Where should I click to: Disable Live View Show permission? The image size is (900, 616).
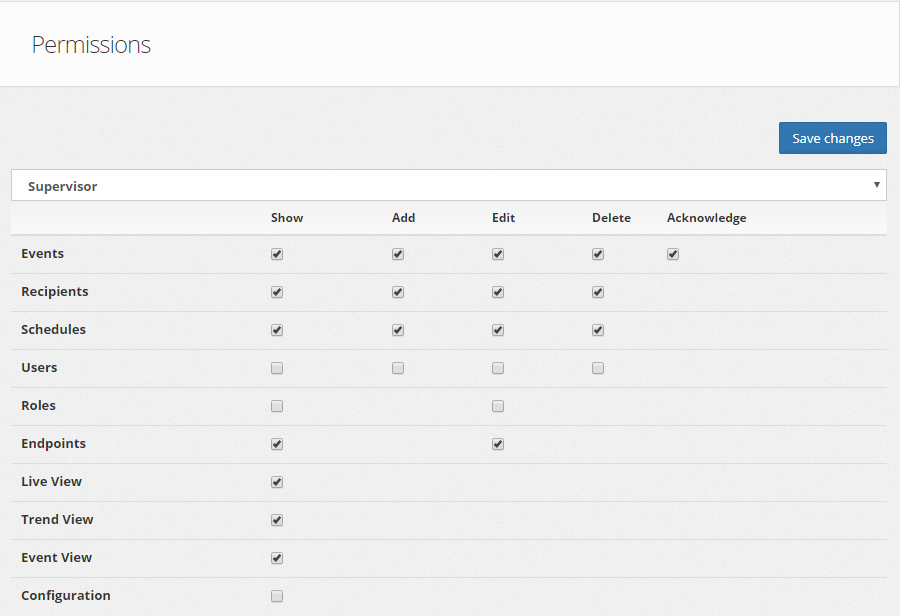pyautogui.click(x=277, y=482)
